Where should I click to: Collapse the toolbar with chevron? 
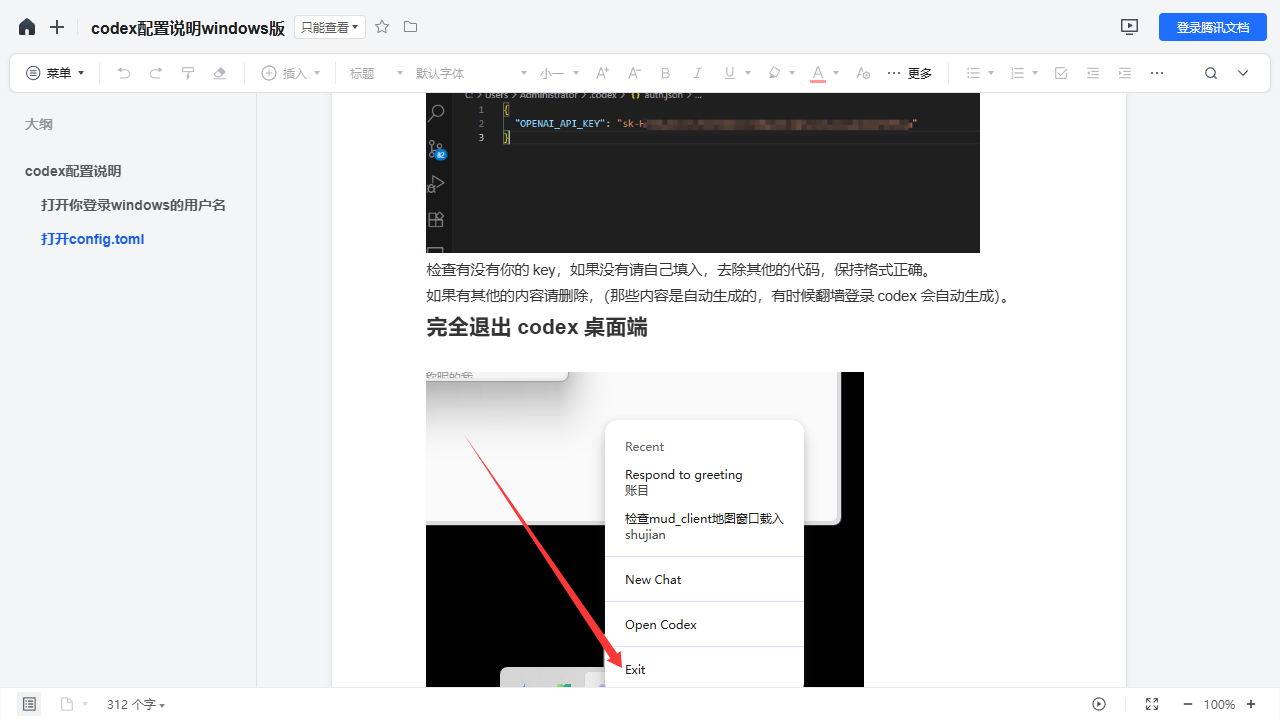pos(1243,73)
